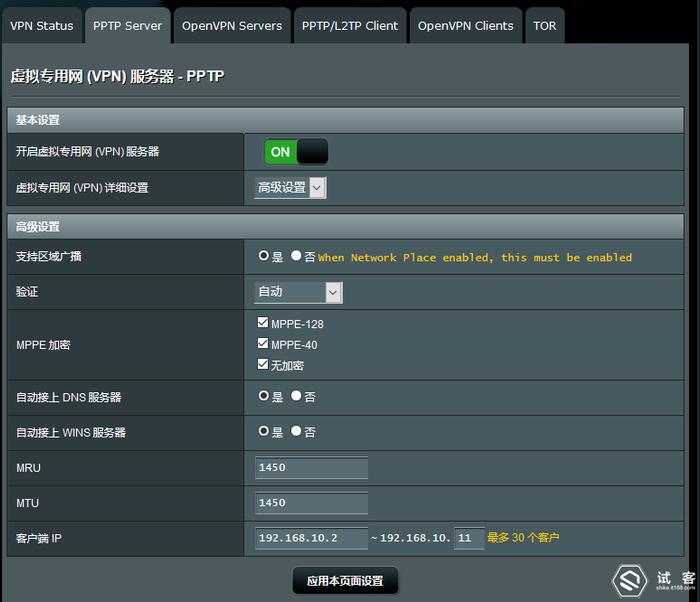Select 否 for broadcast support
Screen dimensions: 700x602
point(296,255)
